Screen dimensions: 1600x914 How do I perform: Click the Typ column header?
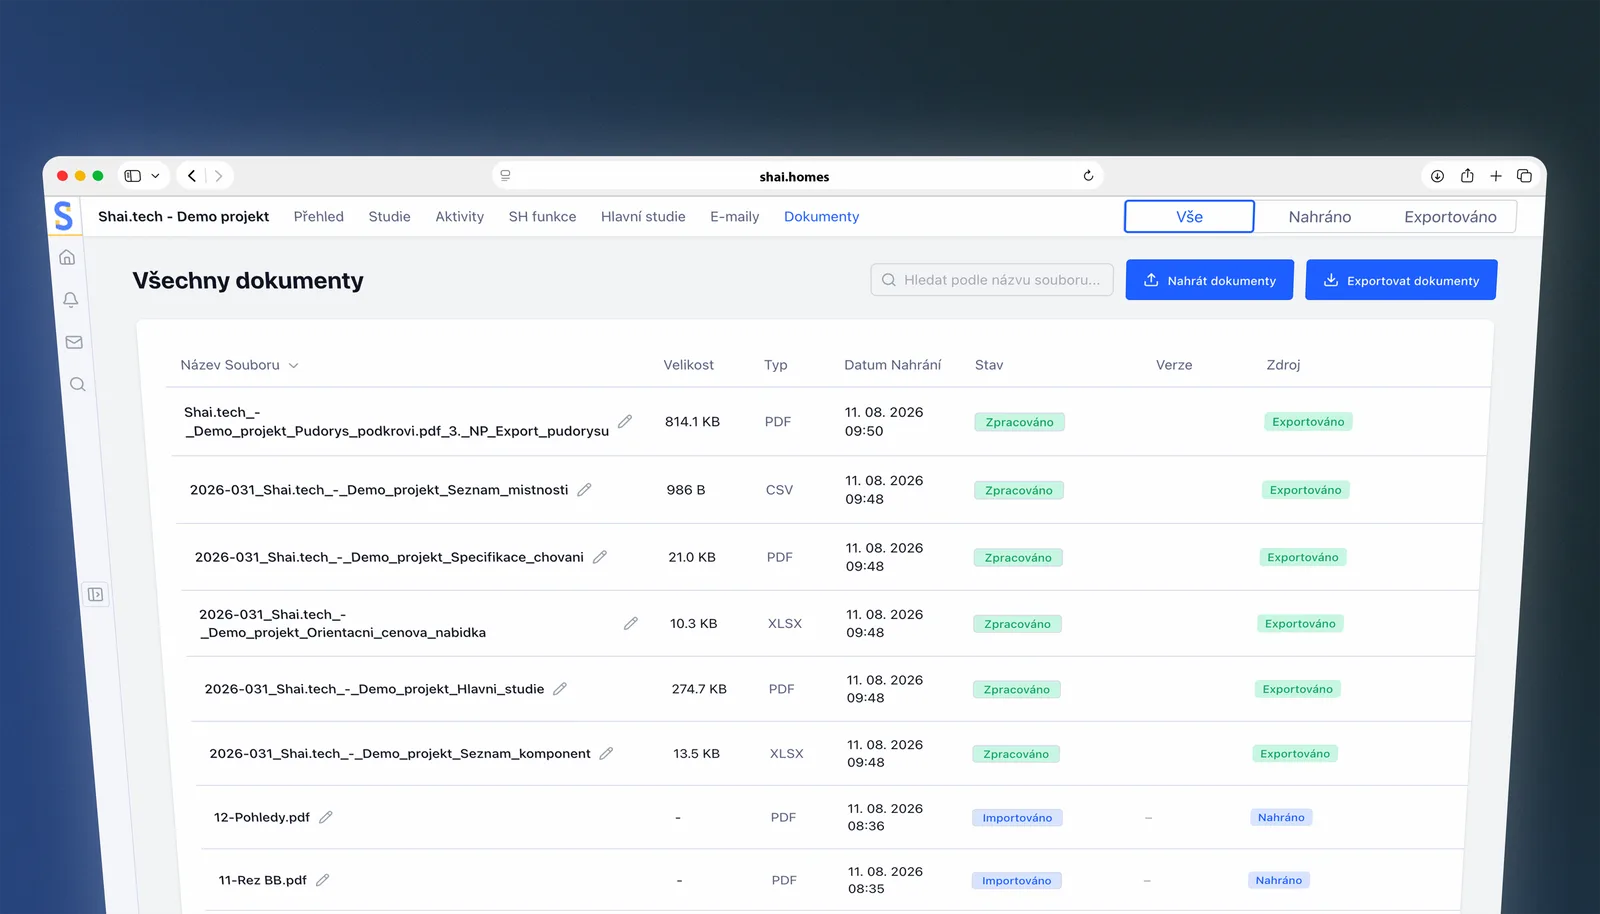pos(776,365)
